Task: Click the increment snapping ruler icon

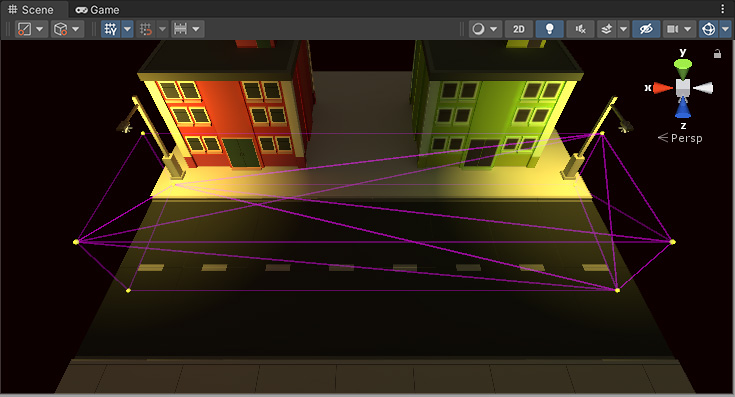Action: (x=180, y=29)
